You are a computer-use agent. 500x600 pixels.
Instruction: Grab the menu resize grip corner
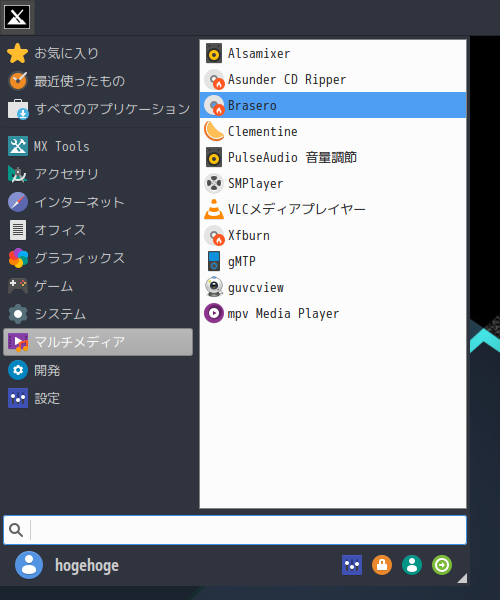[x=462, y=578]
